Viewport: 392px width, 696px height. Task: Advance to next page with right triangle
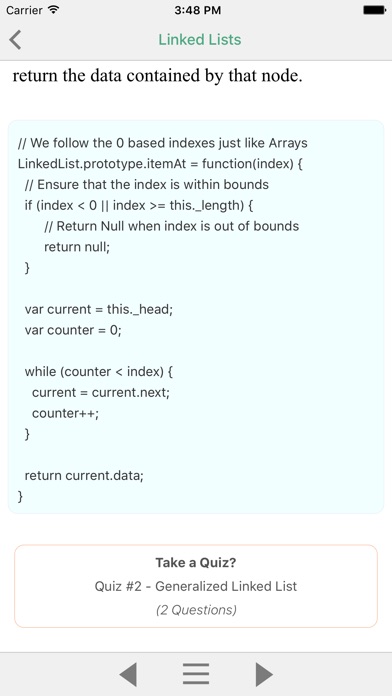point(264,674)
